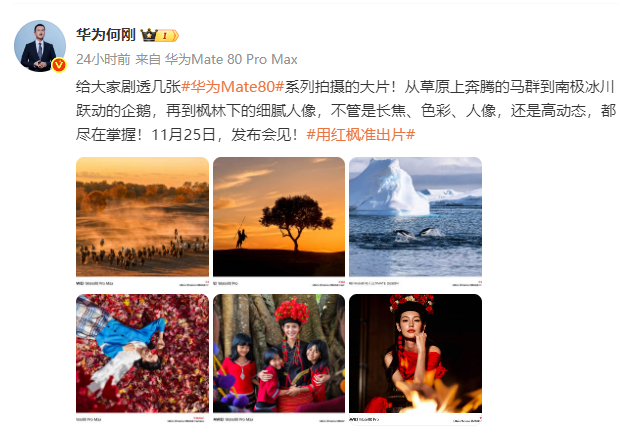Click the watermark caption under sunset tree photo
Screen dimensions: 635x435
pos(279,283)
